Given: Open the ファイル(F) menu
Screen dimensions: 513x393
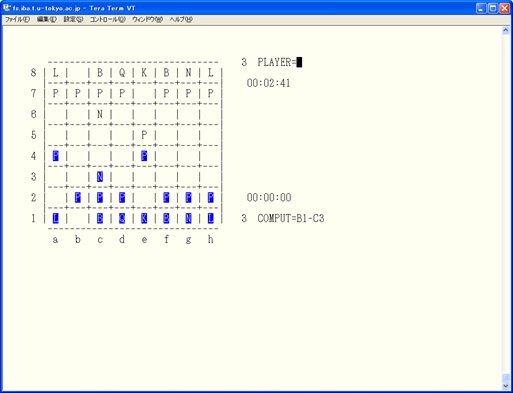Looking at the screenshot, I should [x=17, y=19].
